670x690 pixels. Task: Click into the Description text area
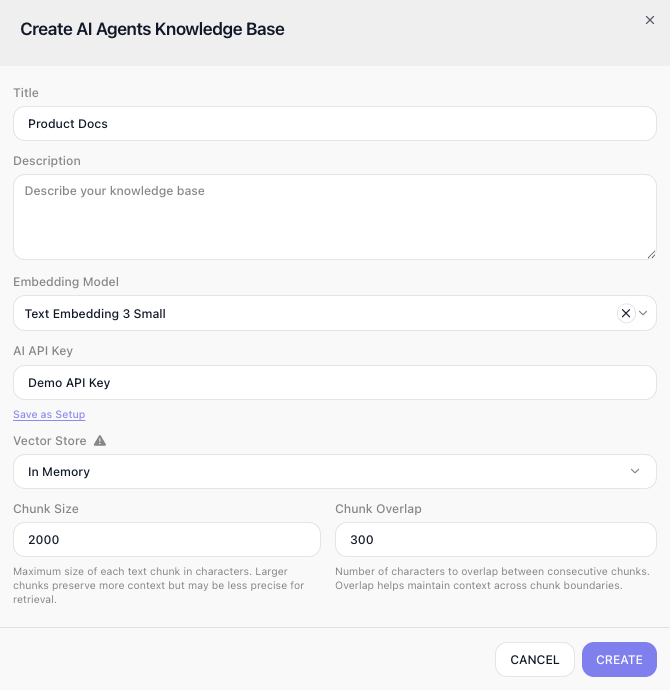tap(335, 217)
